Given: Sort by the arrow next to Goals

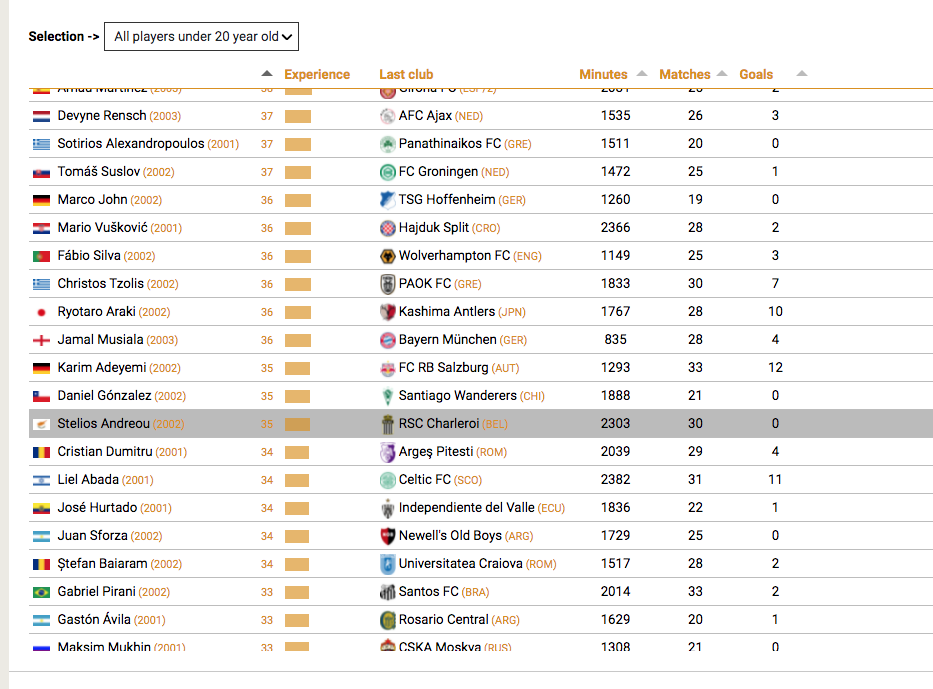Looking at the screenshot, I should click(x=801, y=73).
